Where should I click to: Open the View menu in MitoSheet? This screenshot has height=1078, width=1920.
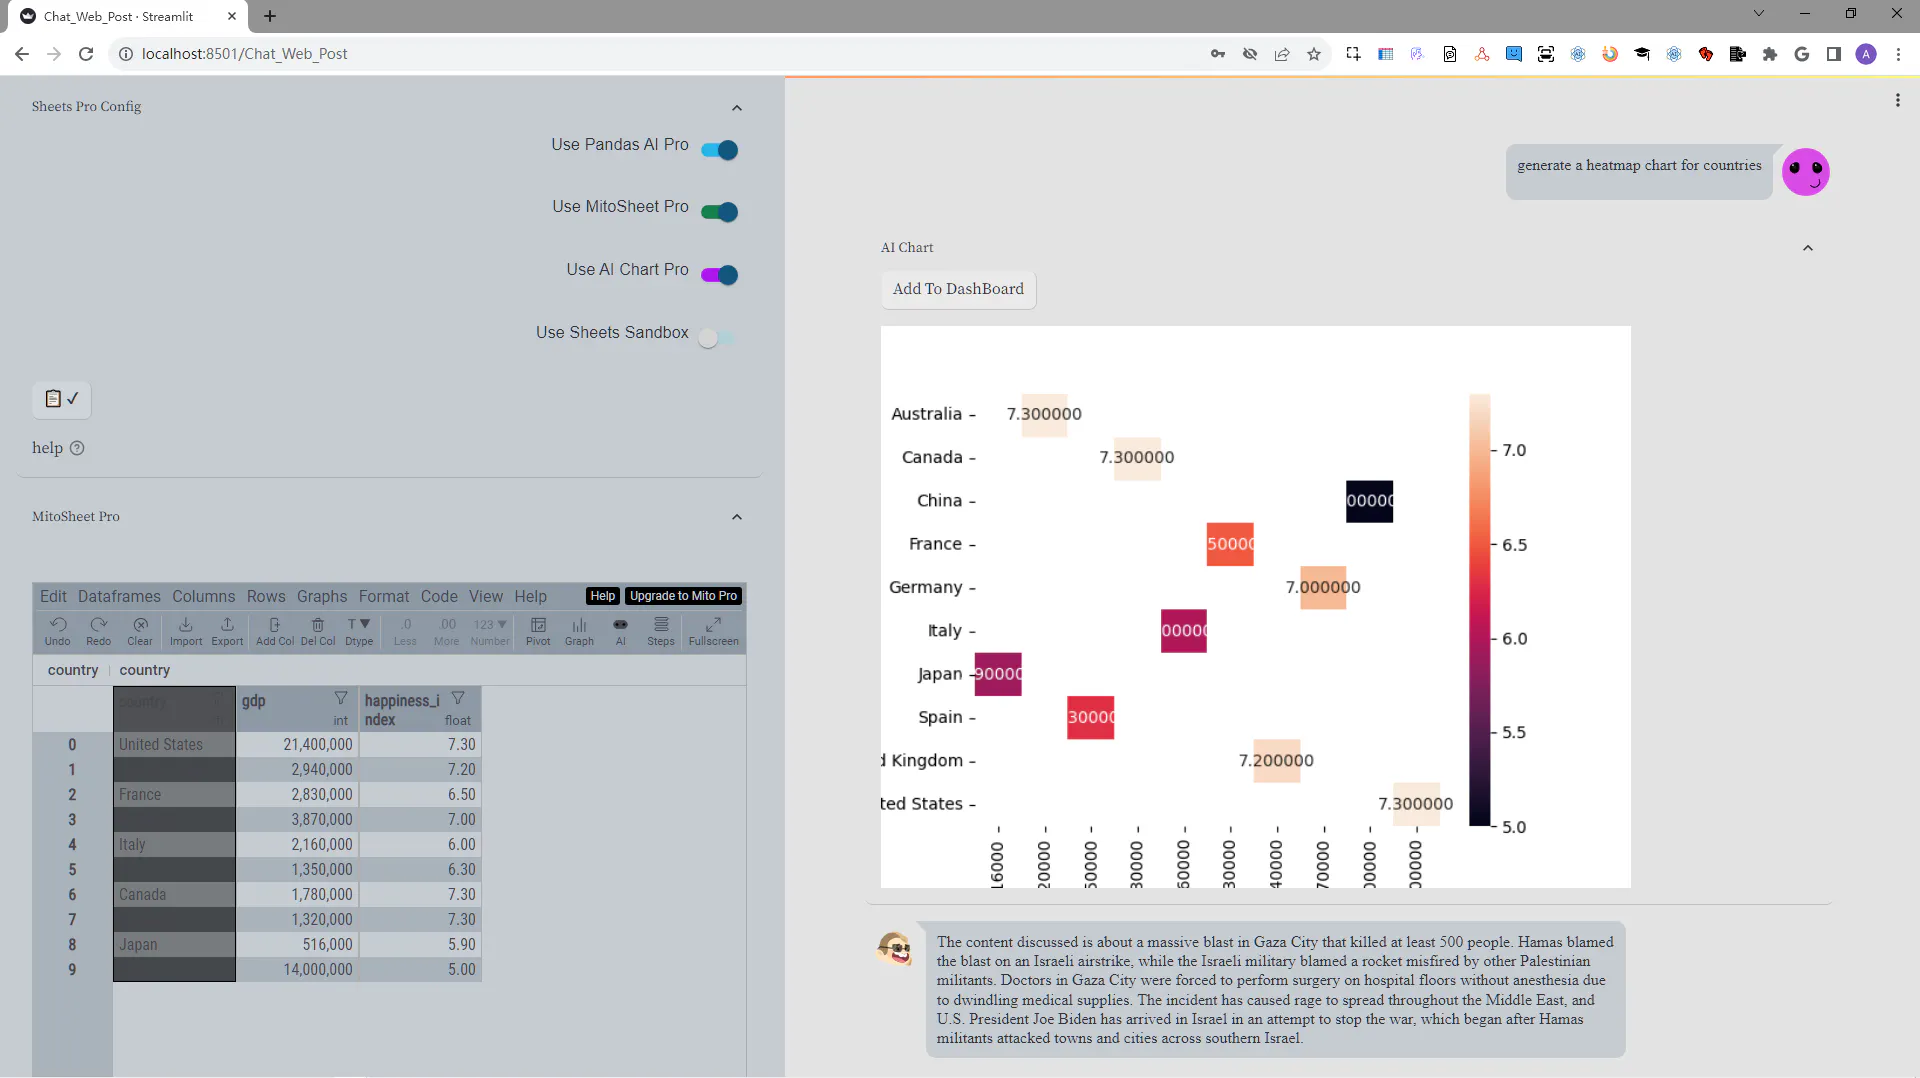pyautogui.click(x=486, y=596)
